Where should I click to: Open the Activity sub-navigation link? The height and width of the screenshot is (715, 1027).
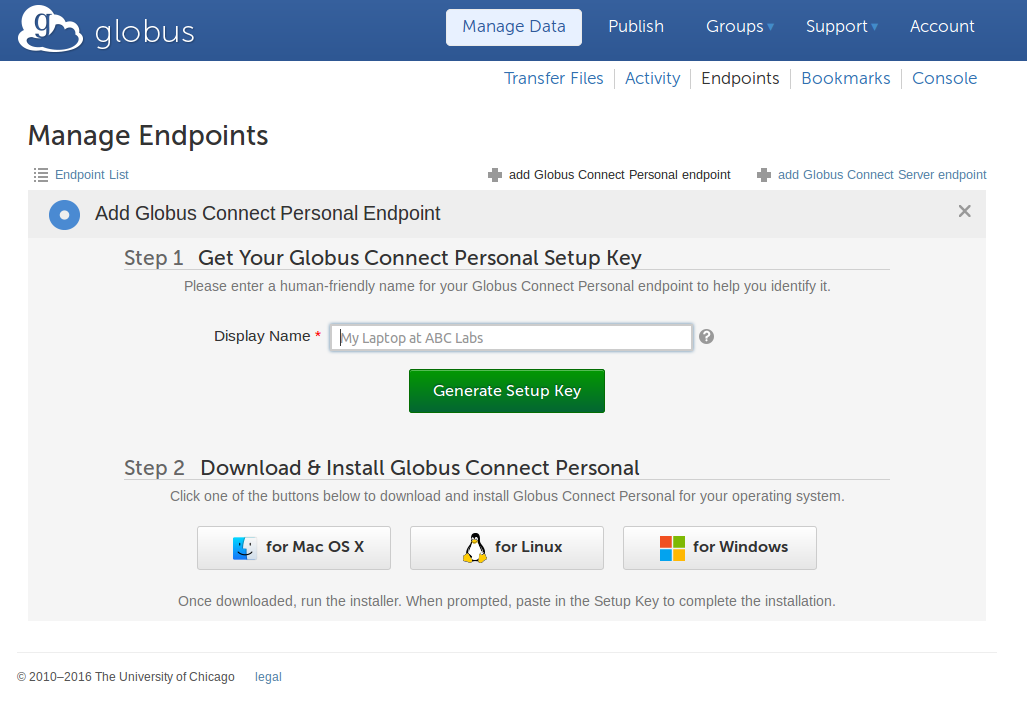click(x=652, y=79)
